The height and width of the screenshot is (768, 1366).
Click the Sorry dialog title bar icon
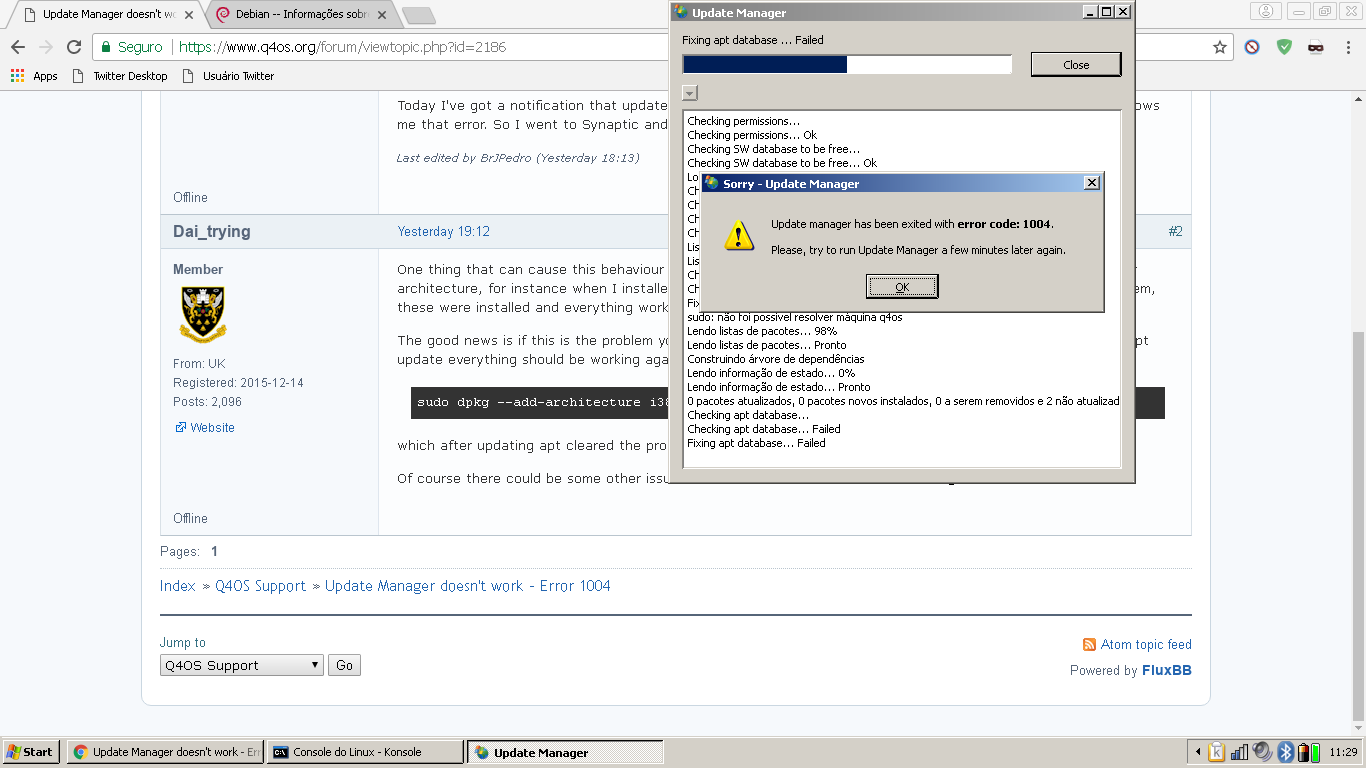click(711, 183)
